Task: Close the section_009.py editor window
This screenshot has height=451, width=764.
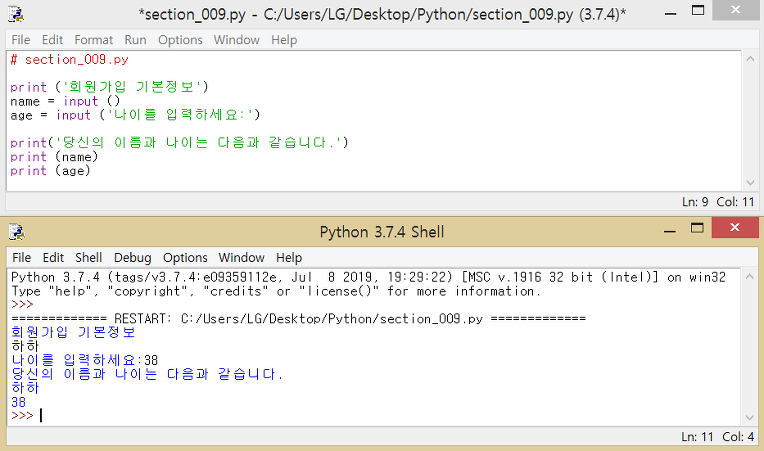Action: [x=736, y=10]
